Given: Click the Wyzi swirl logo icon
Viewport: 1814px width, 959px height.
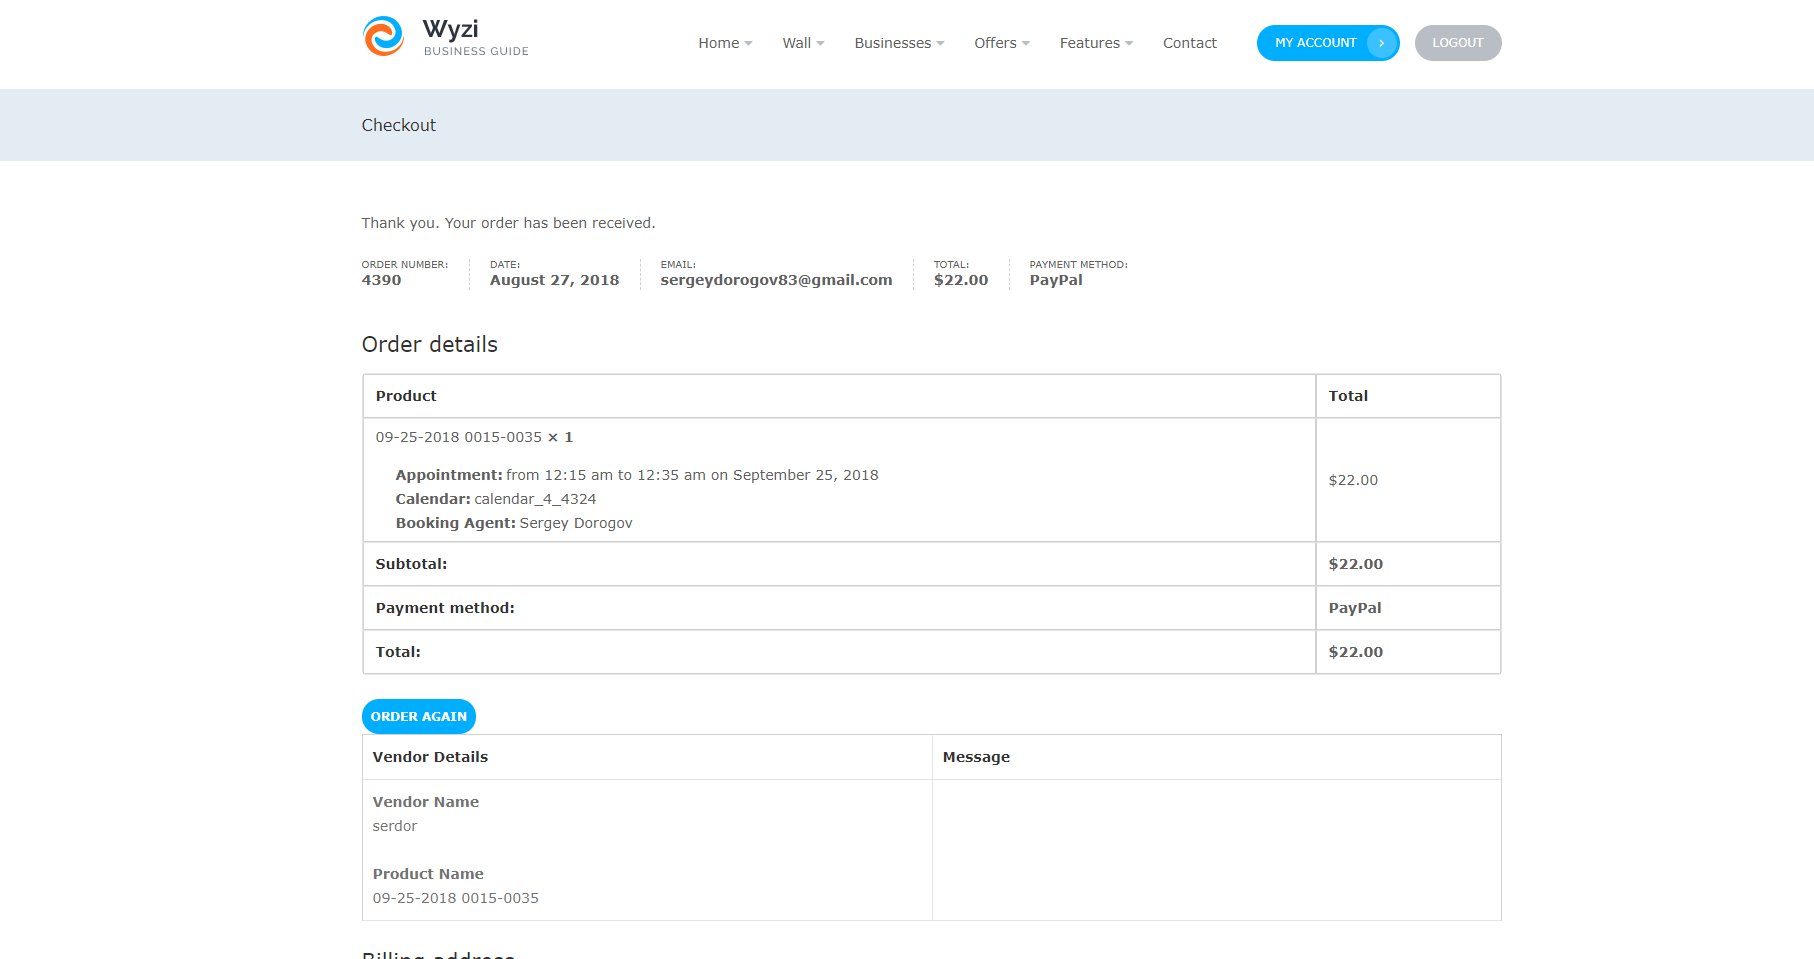Looking at the screenshot, I should point(382,36).
